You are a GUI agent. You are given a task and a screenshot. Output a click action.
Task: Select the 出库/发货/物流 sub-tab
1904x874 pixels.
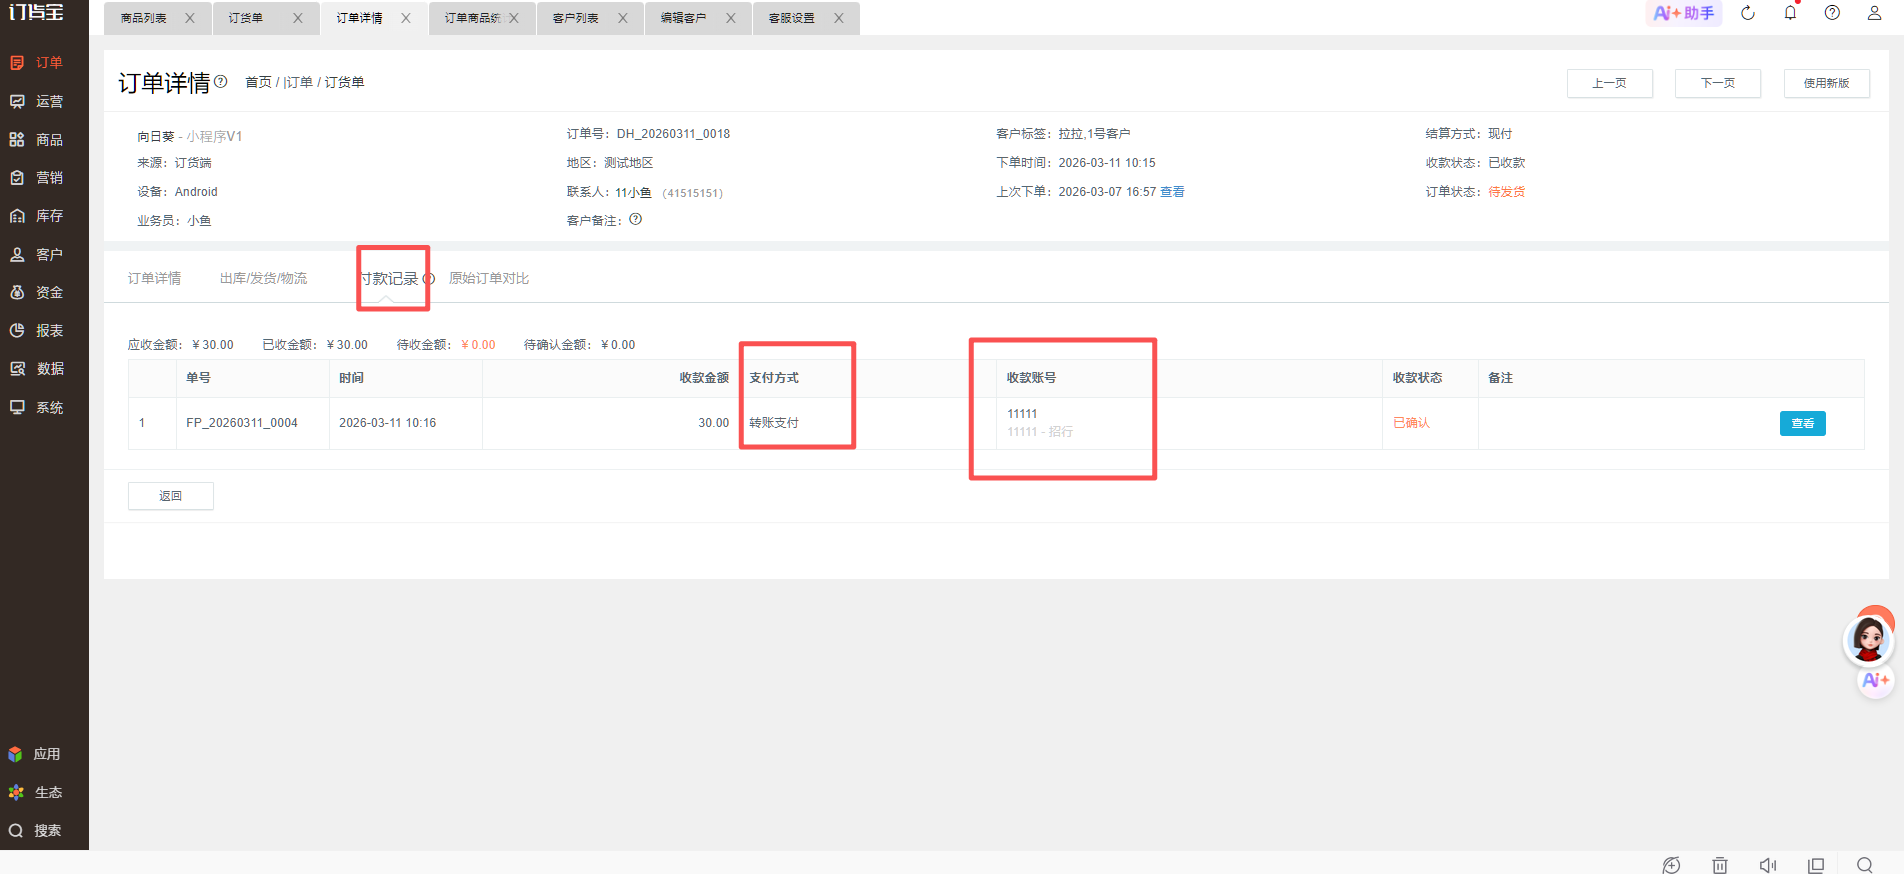(263, 278)
